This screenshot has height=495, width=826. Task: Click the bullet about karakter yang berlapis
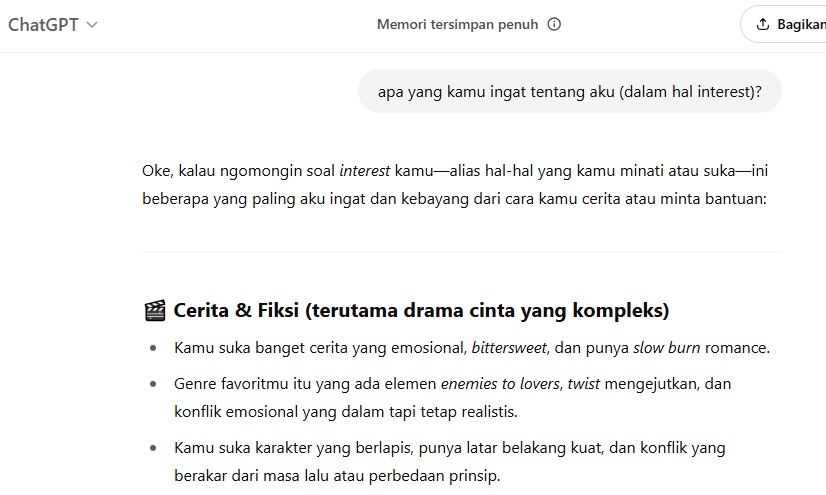(450, 462)
